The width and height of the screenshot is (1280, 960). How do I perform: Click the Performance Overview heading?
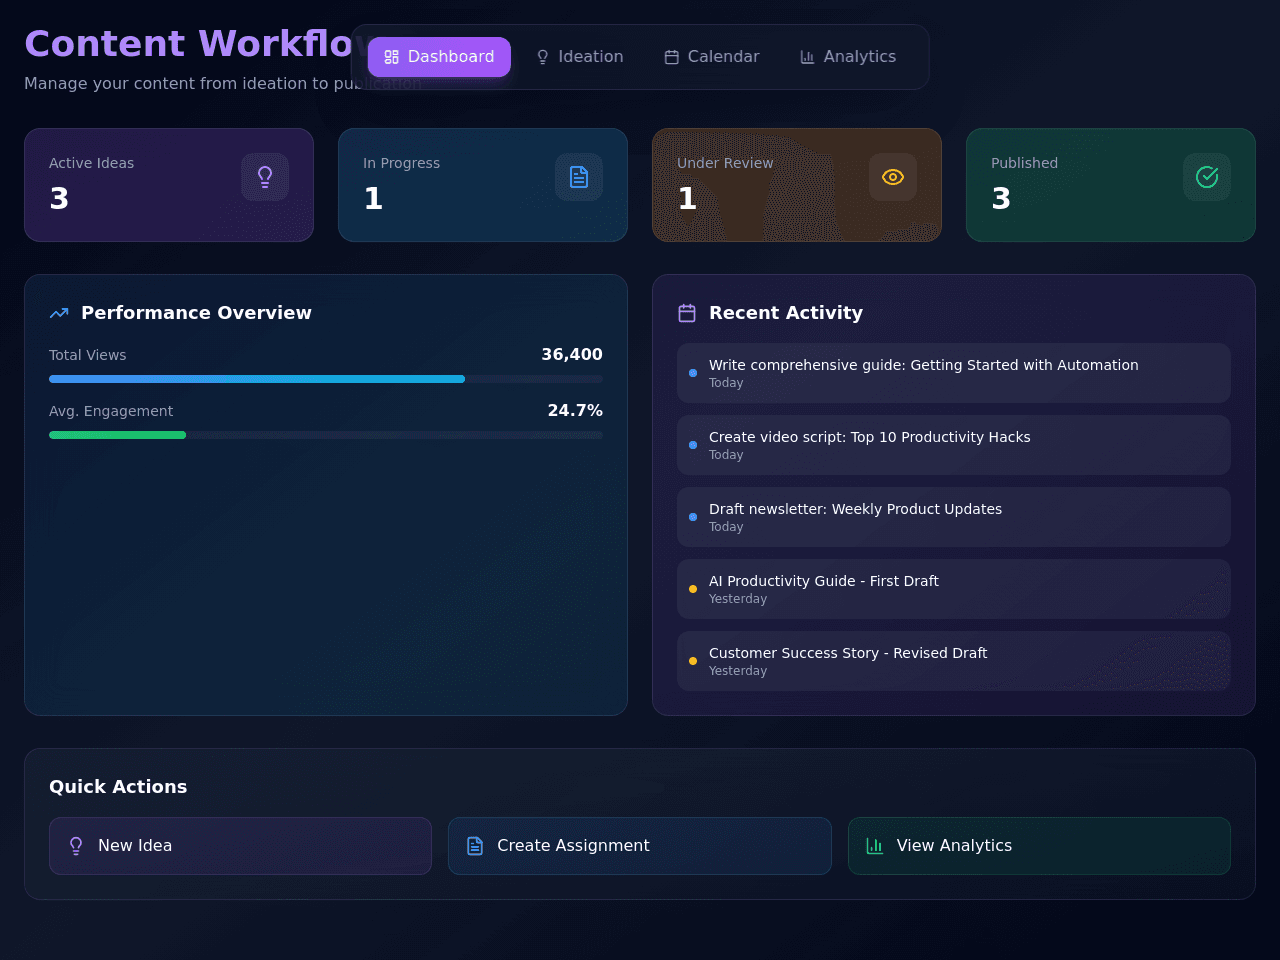tap(196, 313)
